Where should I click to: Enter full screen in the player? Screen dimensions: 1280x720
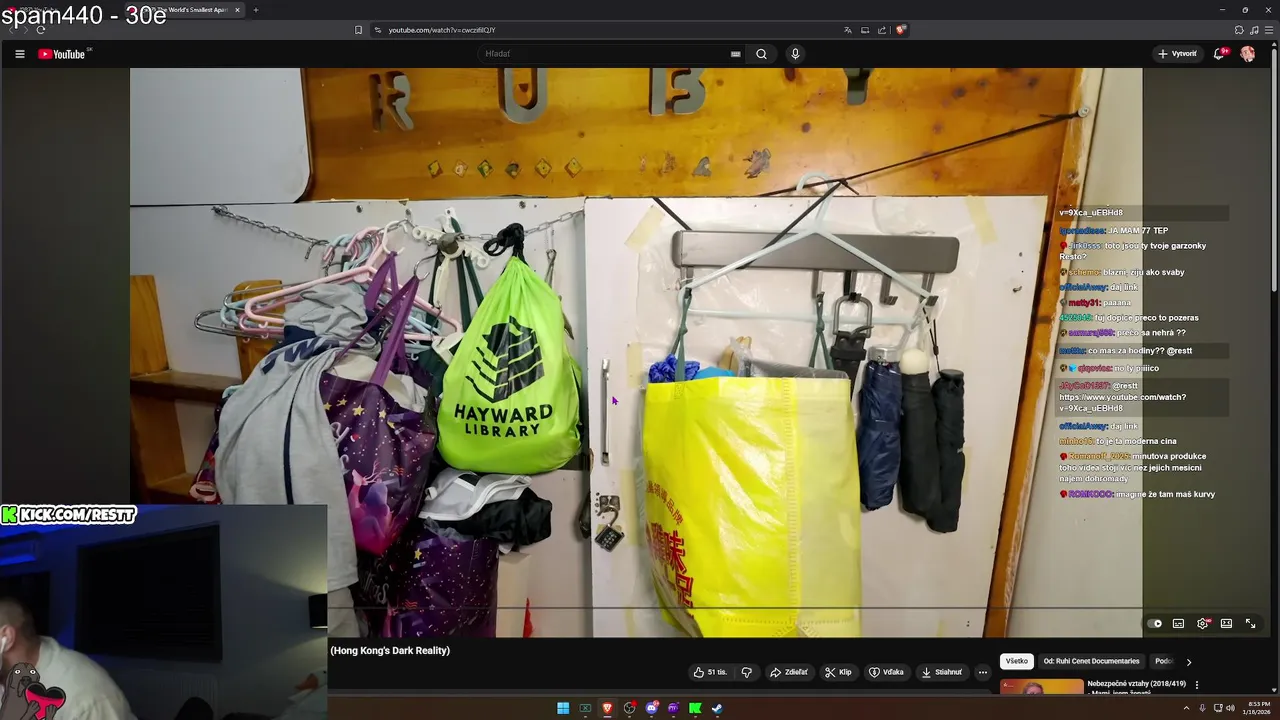(x=1250, y=624)
